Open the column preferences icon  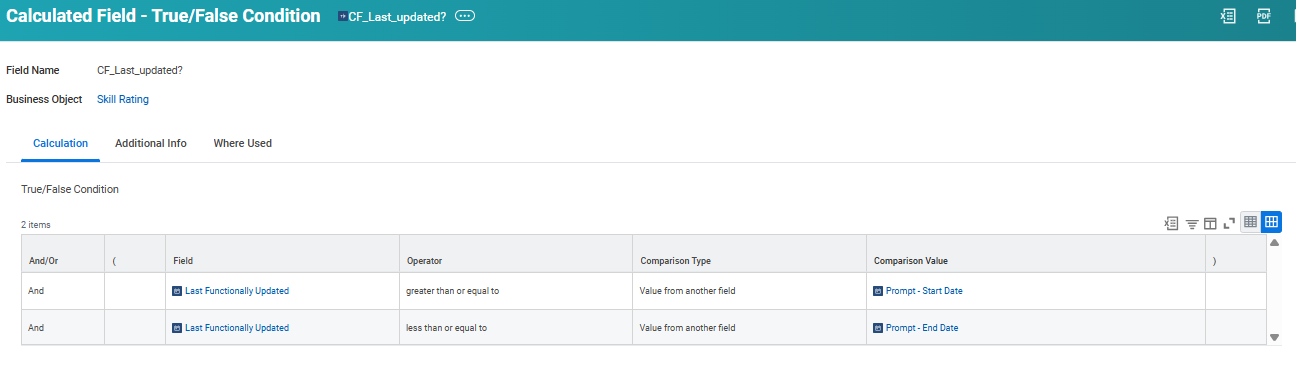1209,223
